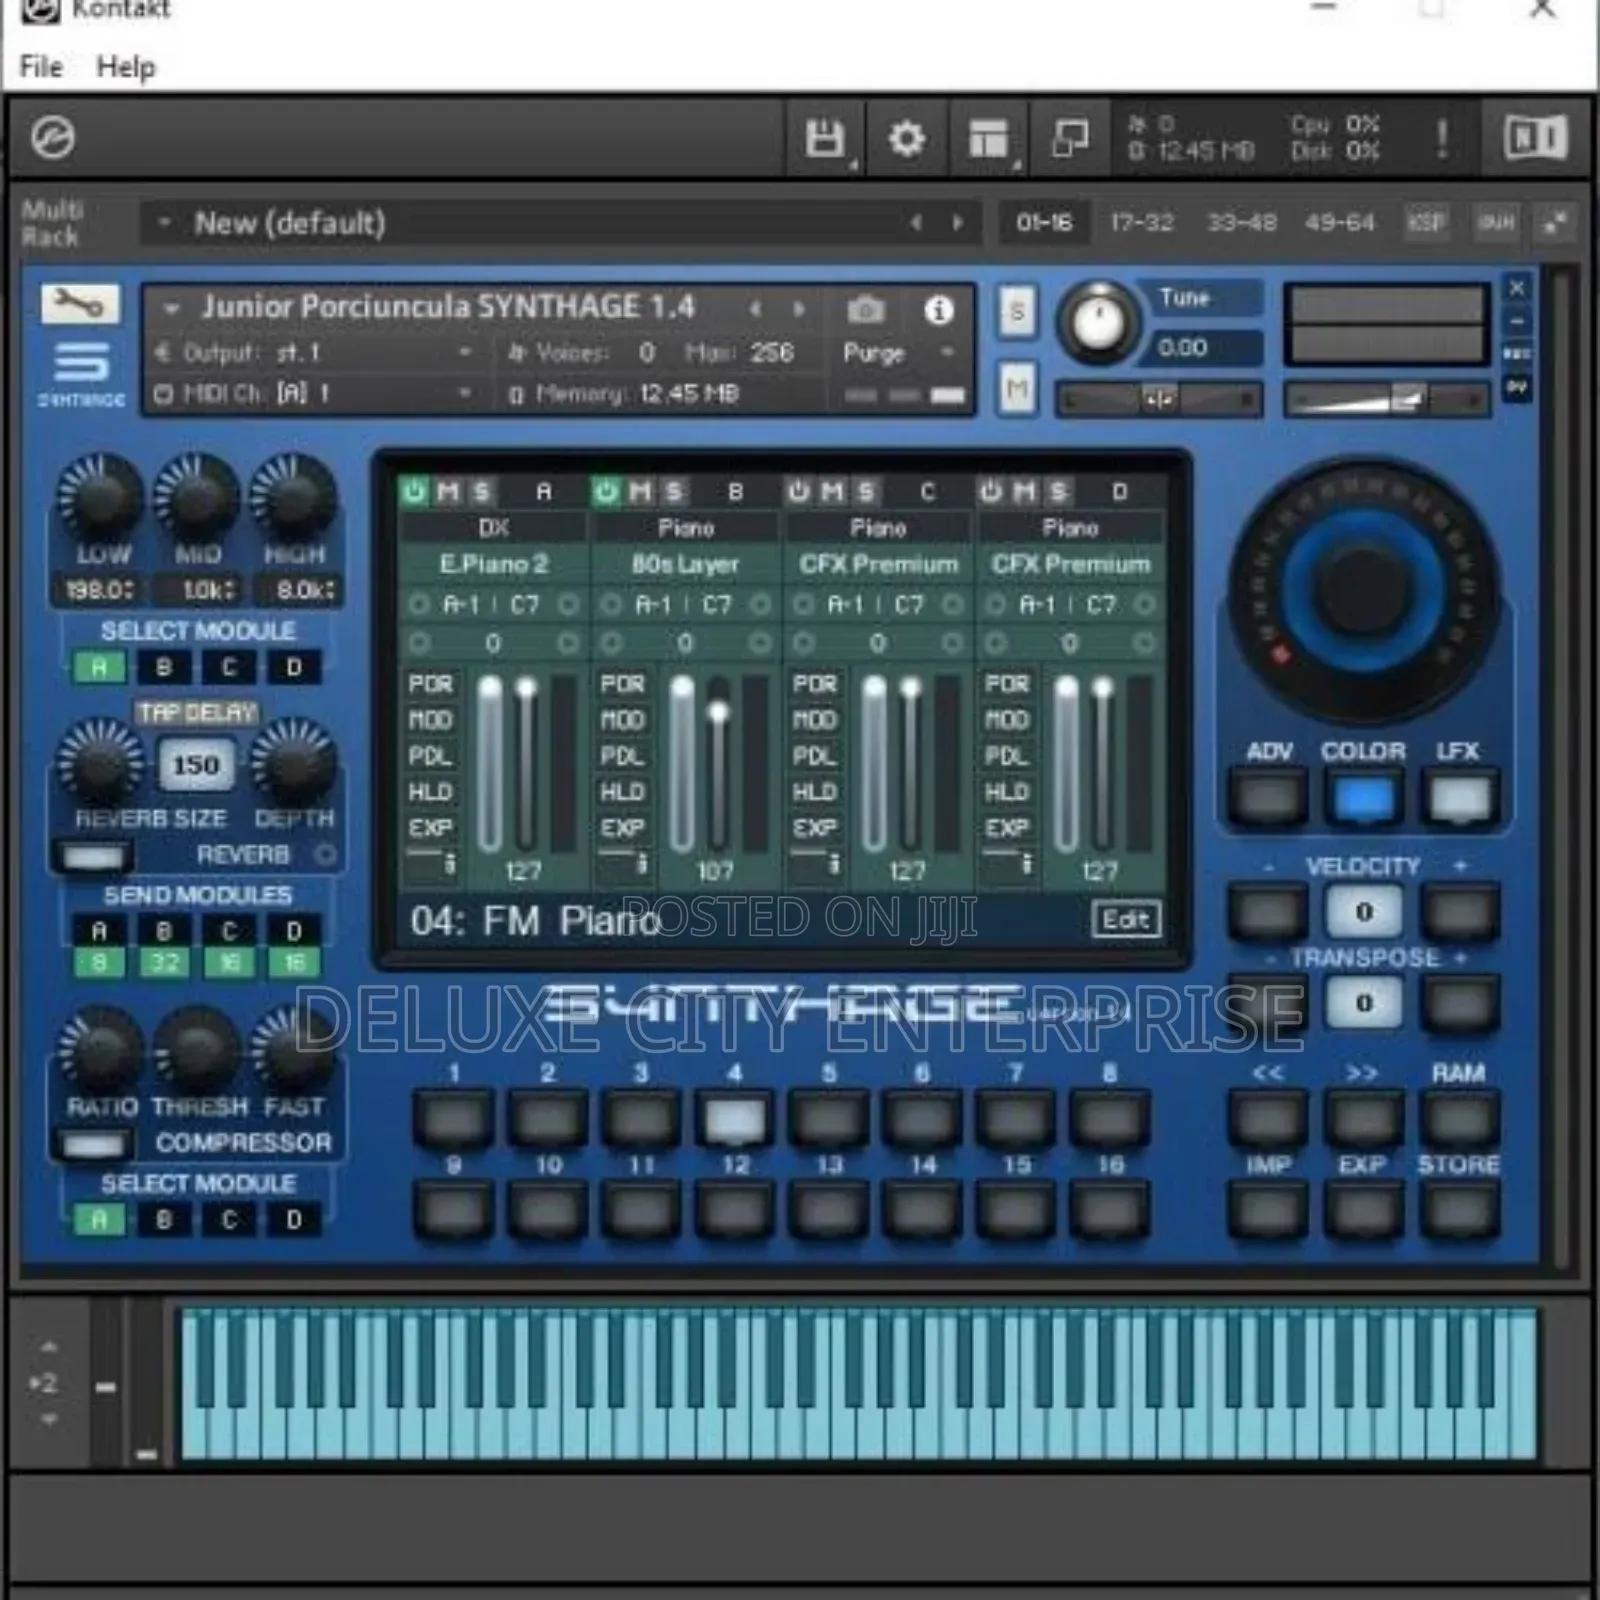The height and width of the screenshot is (1600, 1600).
Task: Click the info icon under layer A
Action: pyautogui.click(x=449, y=863)
